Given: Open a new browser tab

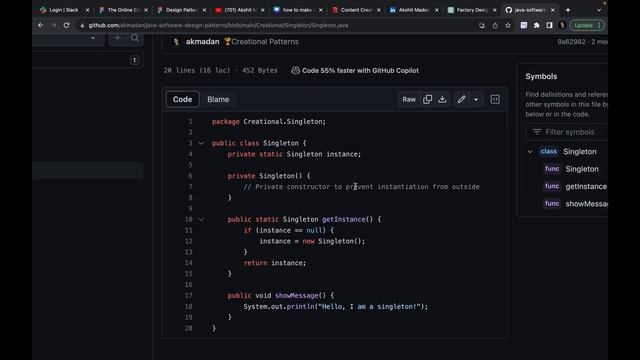Looking at the screenshot, I should (x=568, y=10).
